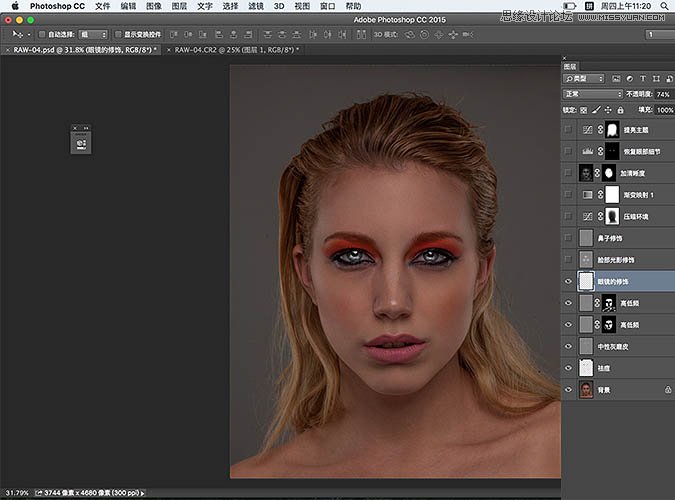Select the 压暗环境 layer mask thumbnail
The height and width of the screenshot is (500, 675).
612,216
